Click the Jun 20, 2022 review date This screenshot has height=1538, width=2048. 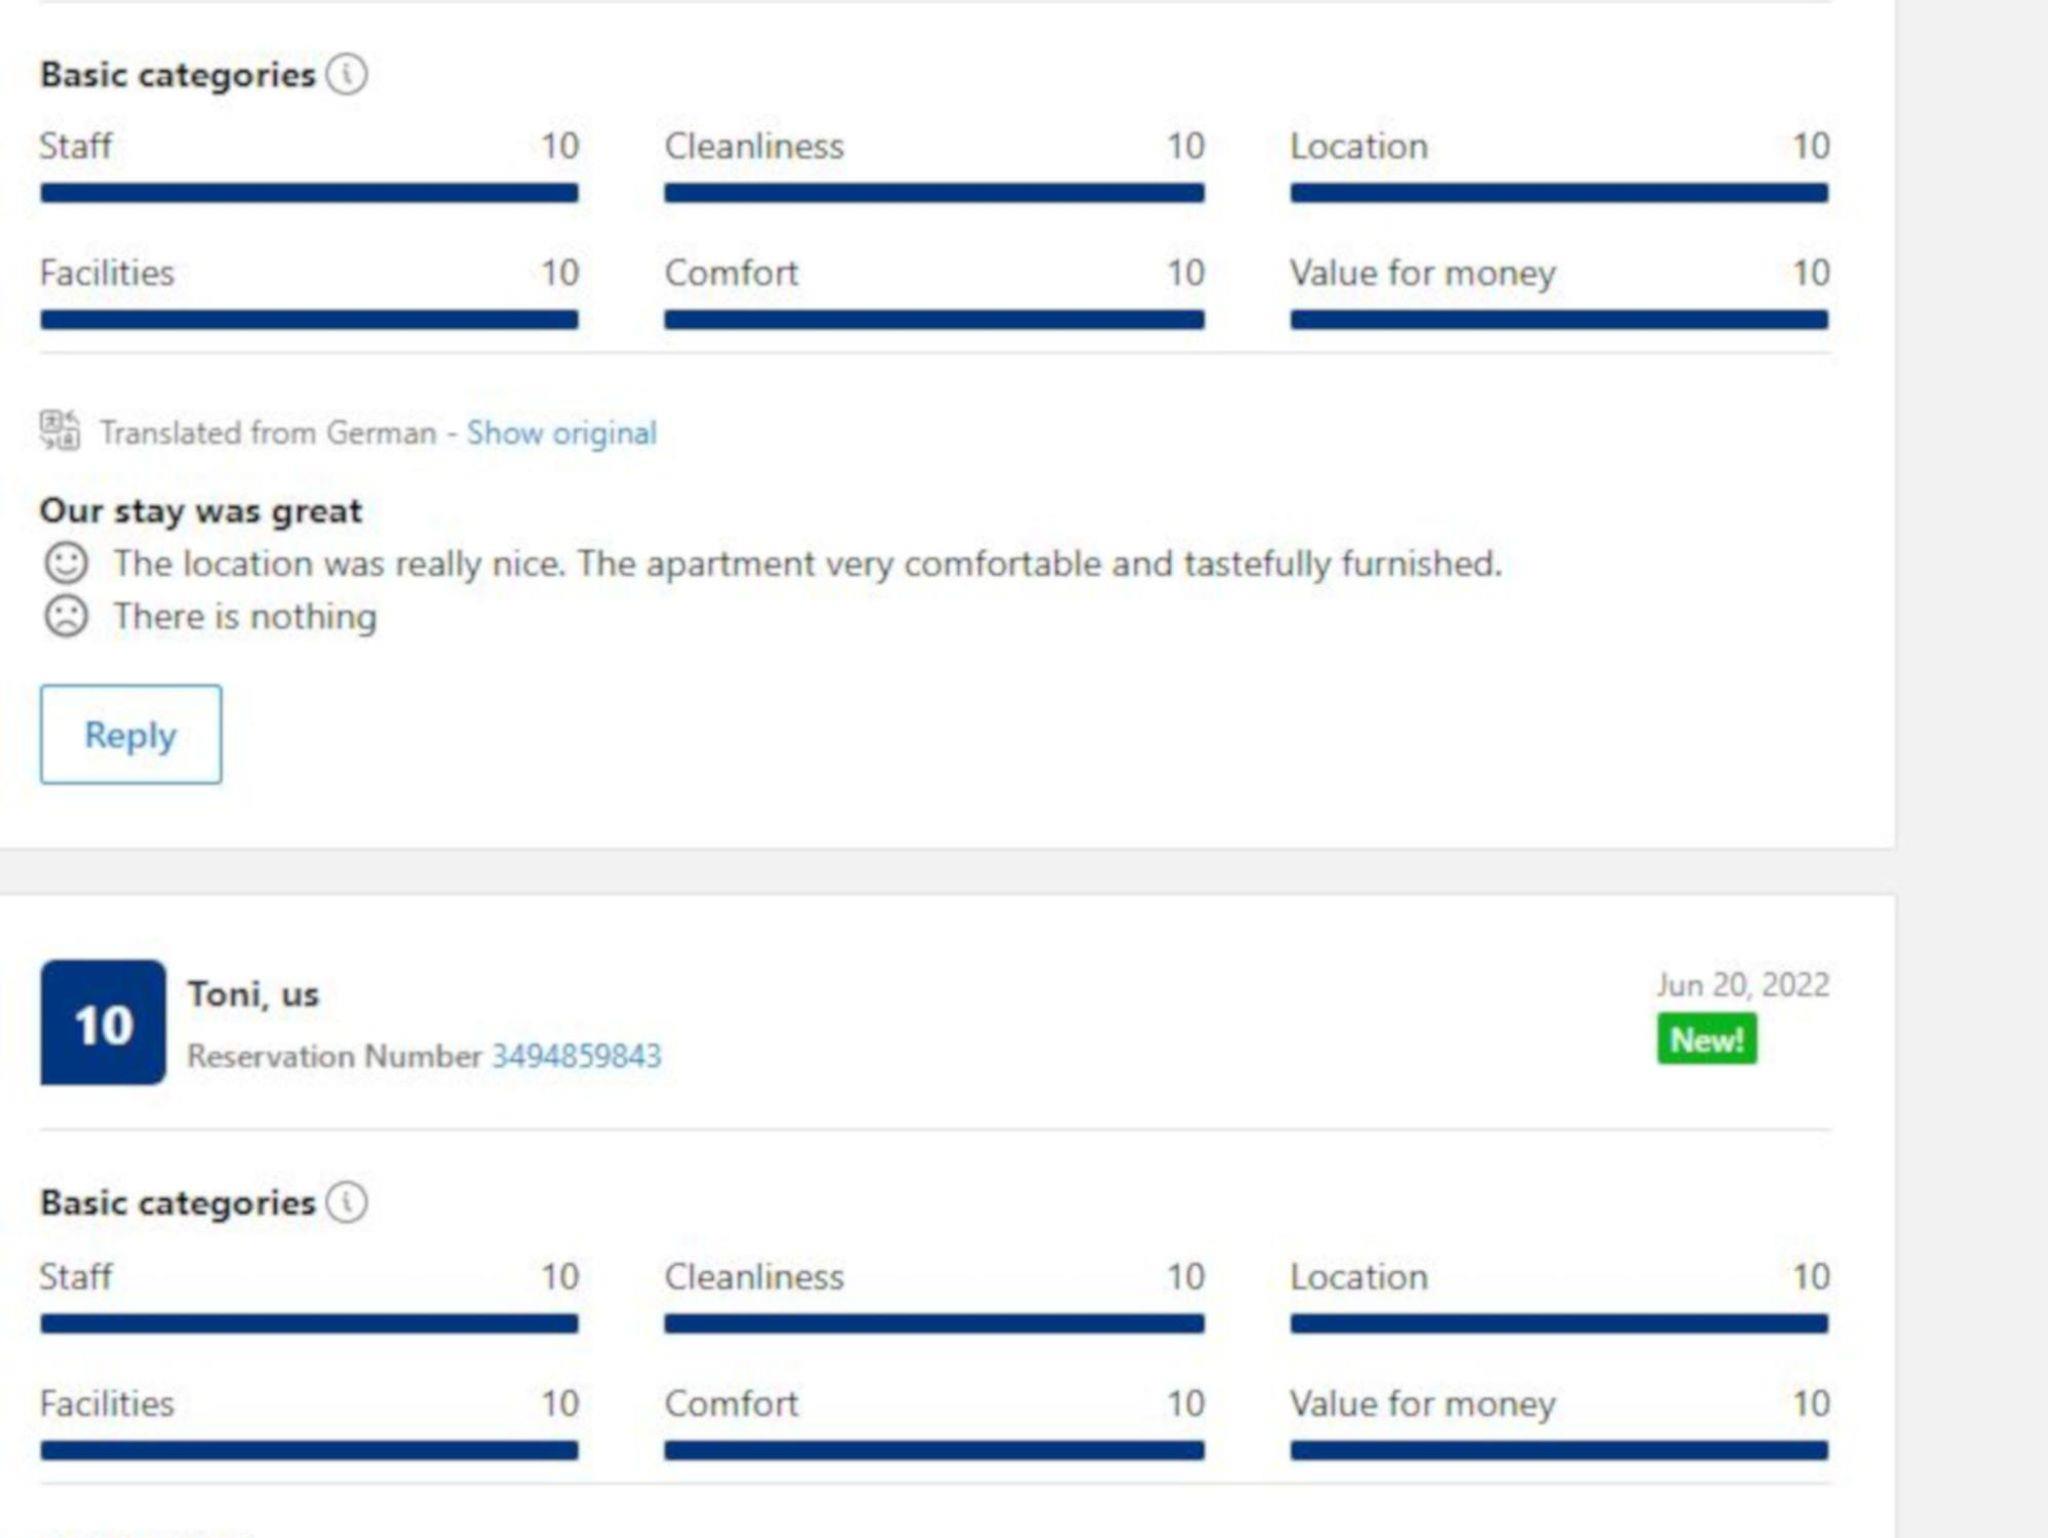(1742, 985)
